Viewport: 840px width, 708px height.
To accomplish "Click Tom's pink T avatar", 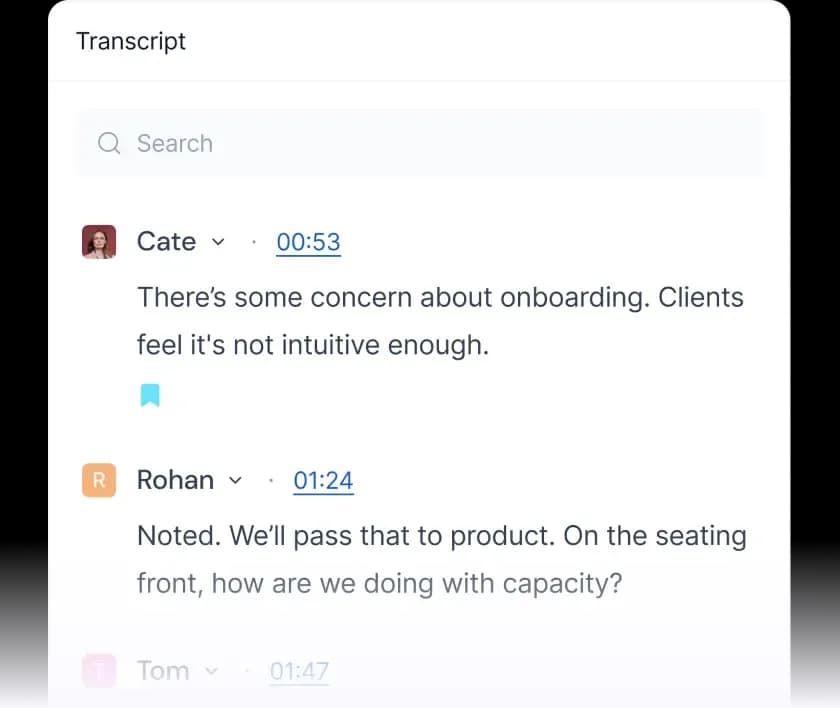I will 99,671.
